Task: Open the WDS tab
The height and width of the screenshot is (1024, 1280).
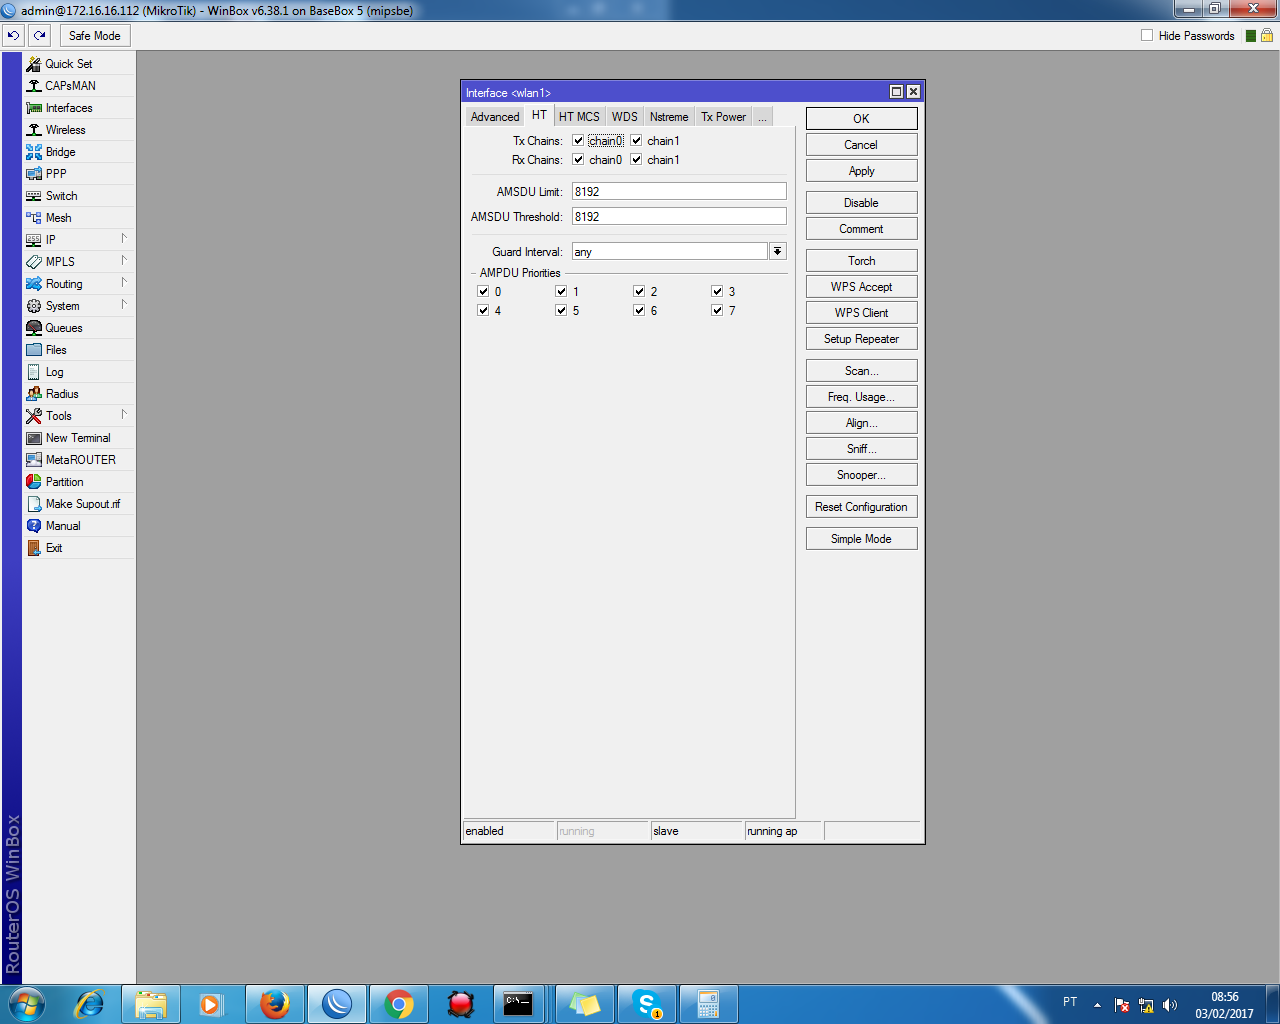Action: [625, 117]
